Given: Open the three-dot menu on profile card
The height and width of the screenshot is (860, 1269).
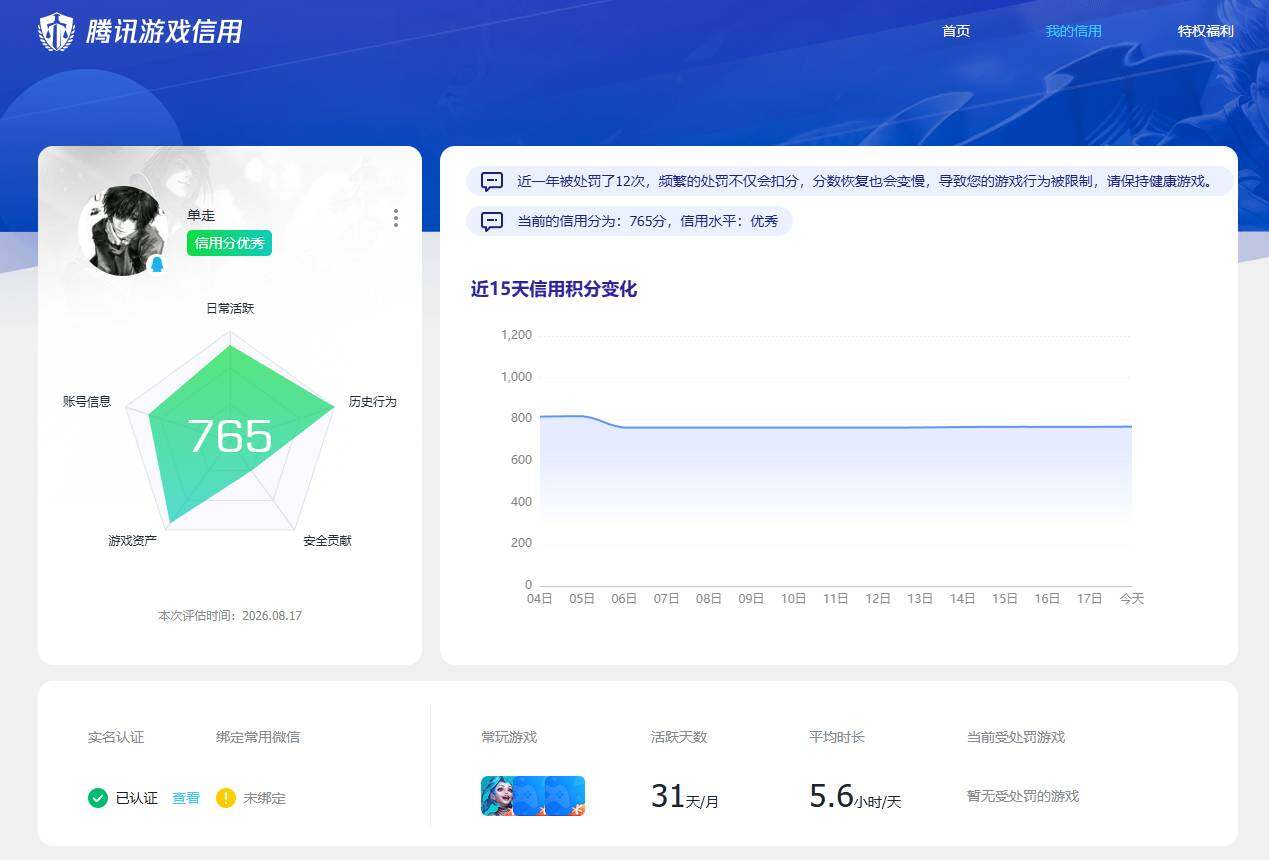Looking at the screenshot, I should click(x=396, y=218).
